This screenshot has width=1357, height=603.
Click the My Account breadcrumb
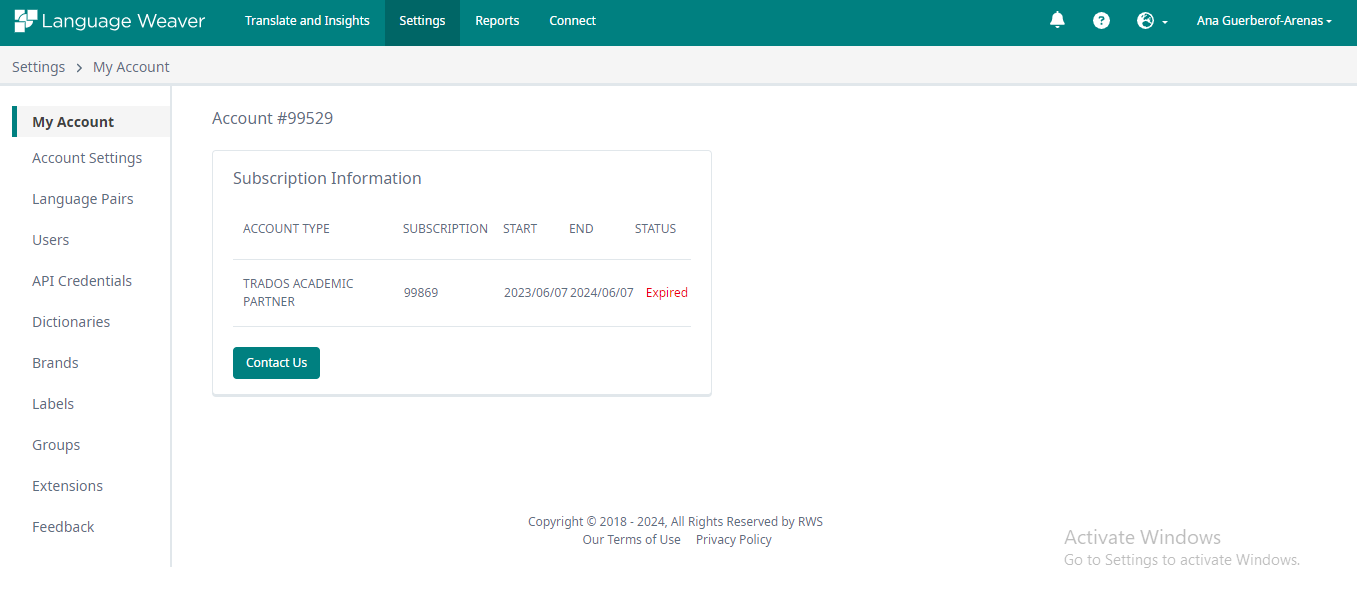click(131, 66)
